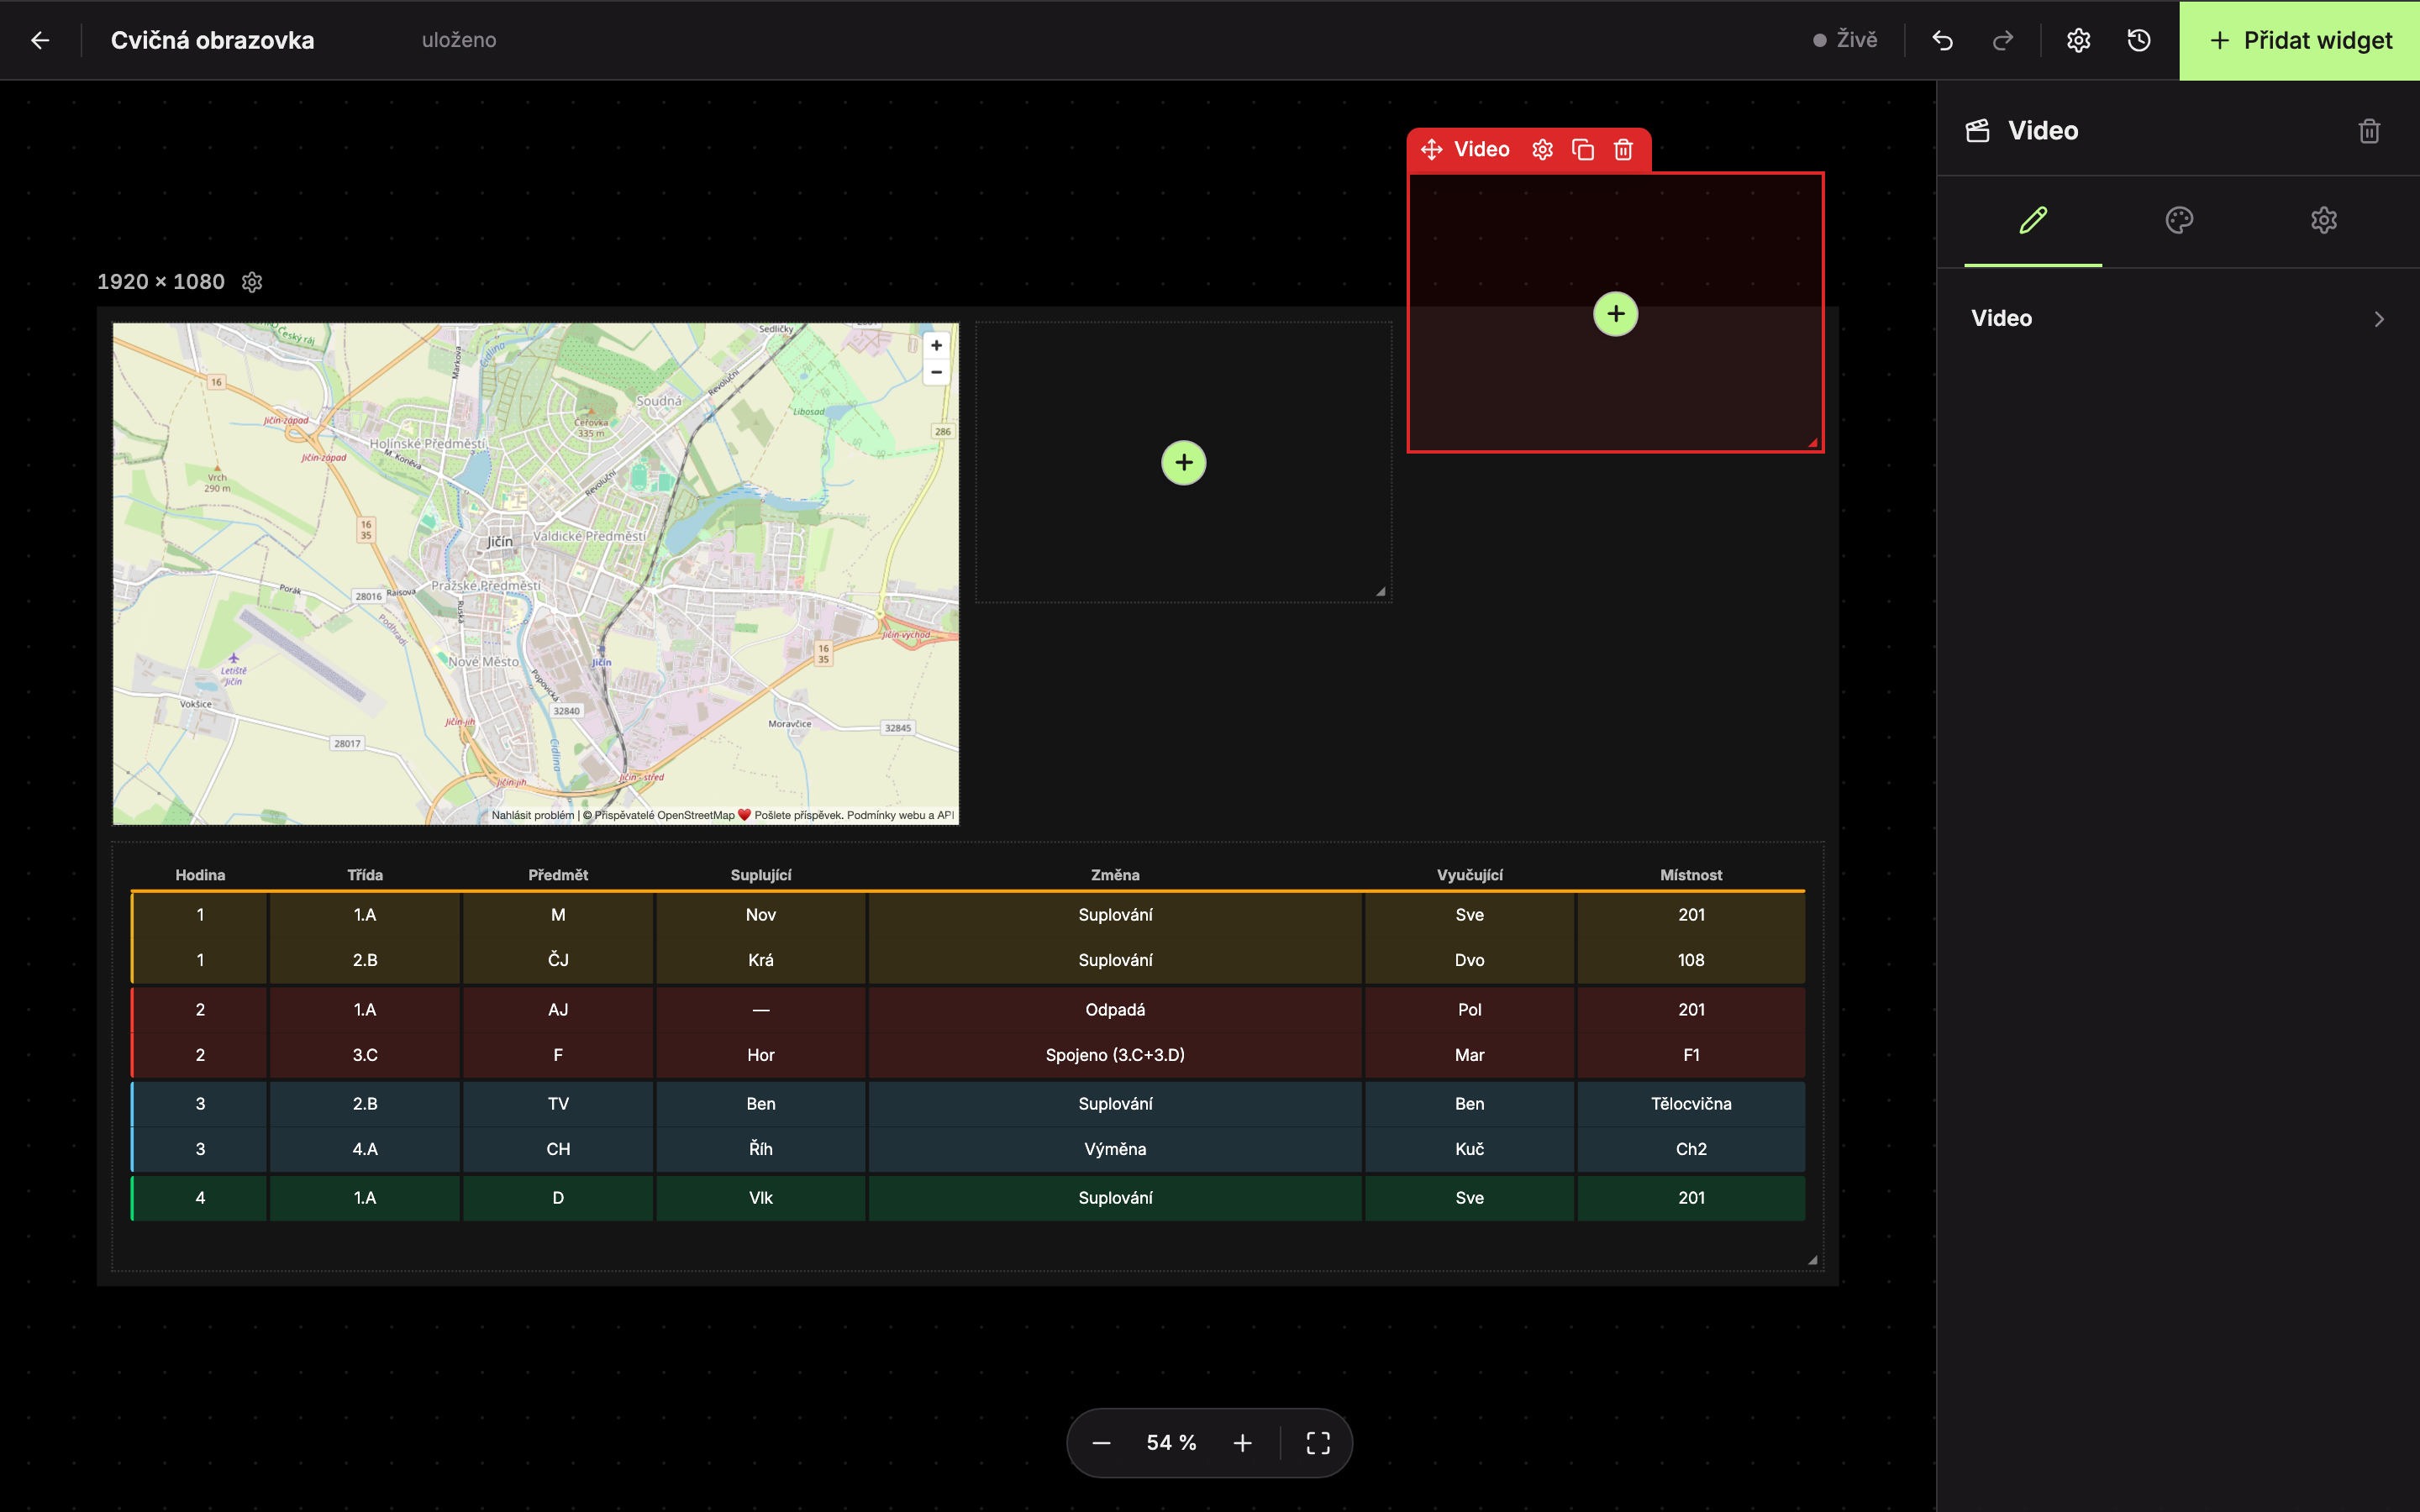
Task: Delete Video widget via red toolbar trash
Action: point(1623,150)
